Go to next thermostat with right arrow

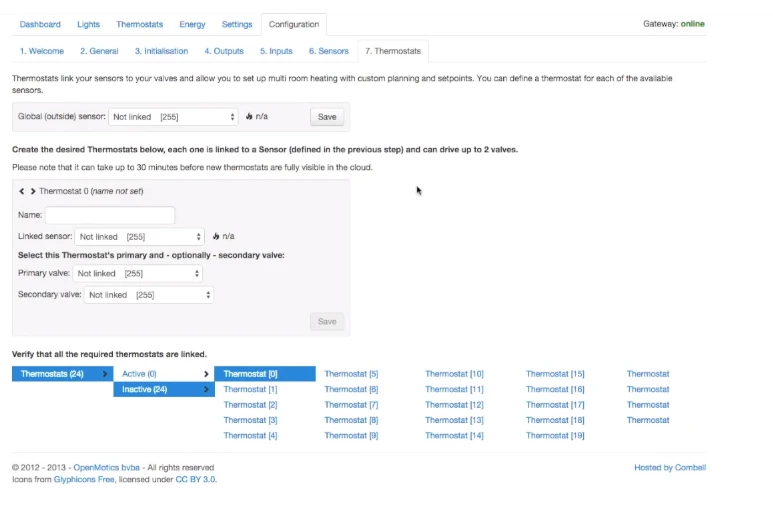tap(33, 191)
